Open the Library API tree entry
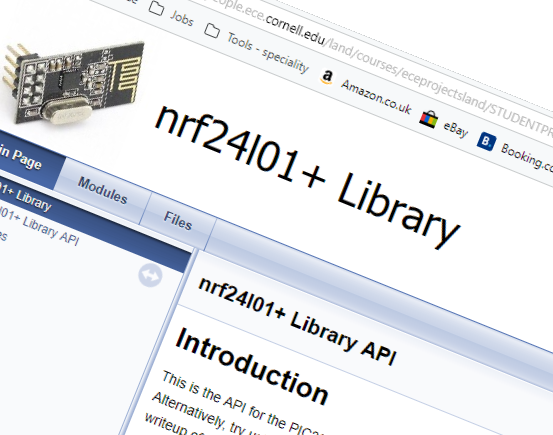The image size is (553, 435). (x=39, y=226)
